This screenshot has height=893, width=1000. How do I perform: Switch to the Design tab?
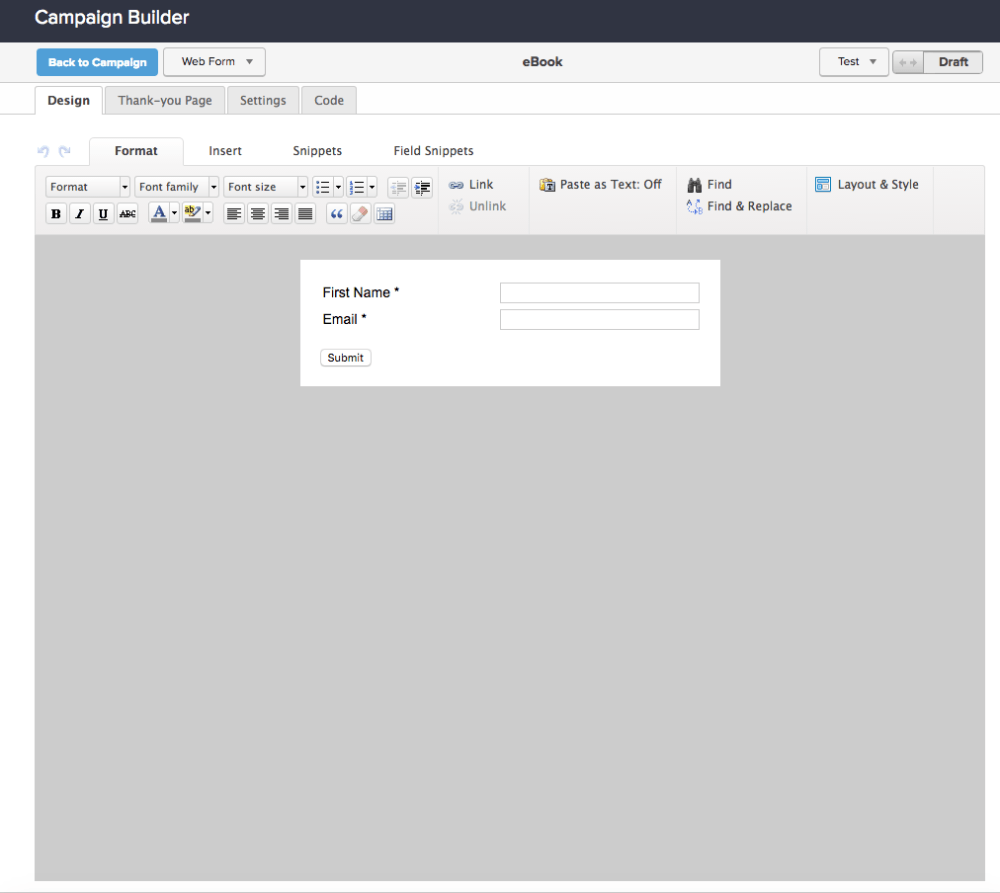pyautogui.click(x=69, y=101)
